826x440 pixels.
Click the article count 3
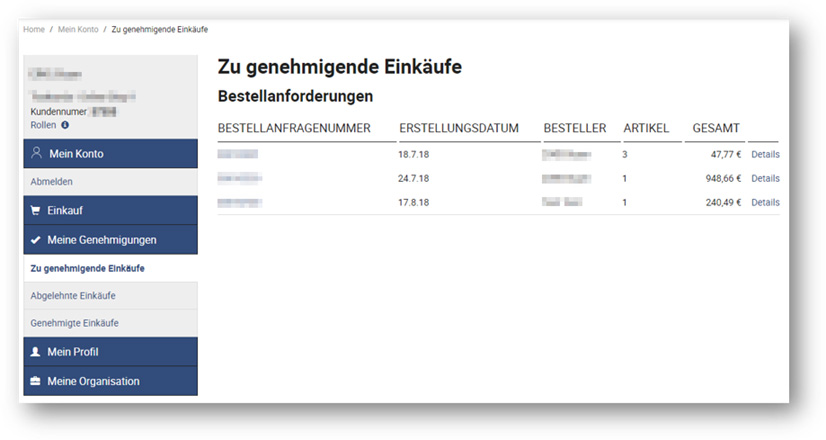(625, 154)
